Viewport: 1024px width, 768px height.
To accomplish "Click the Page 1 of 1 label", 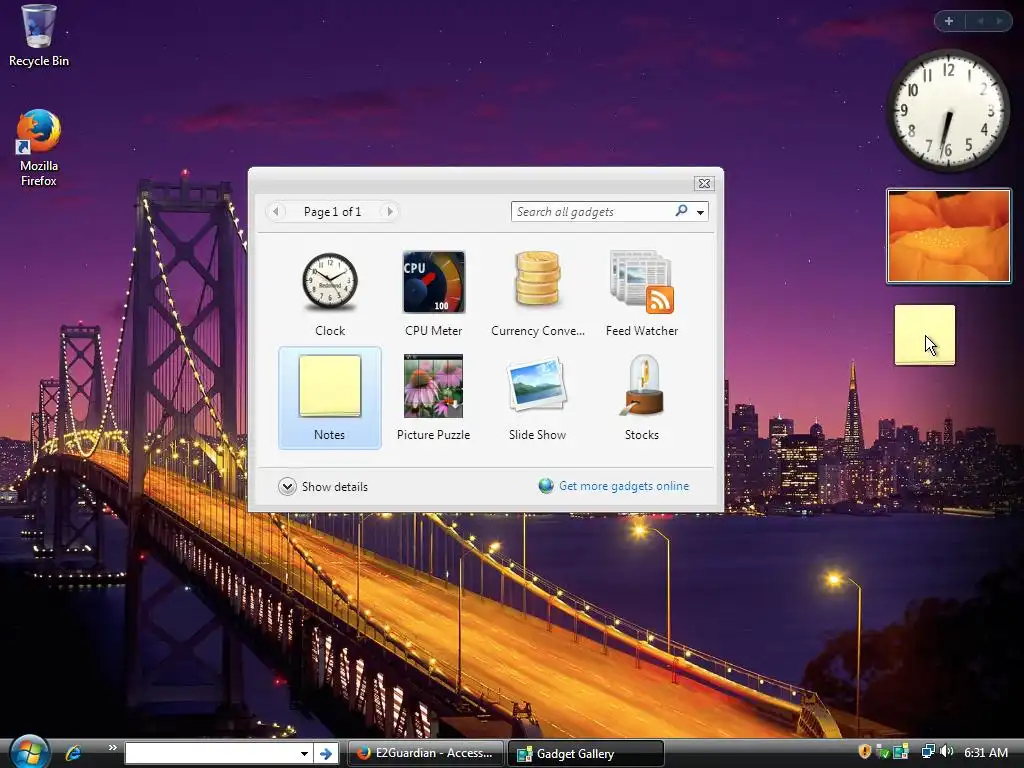I will (332, 212).
